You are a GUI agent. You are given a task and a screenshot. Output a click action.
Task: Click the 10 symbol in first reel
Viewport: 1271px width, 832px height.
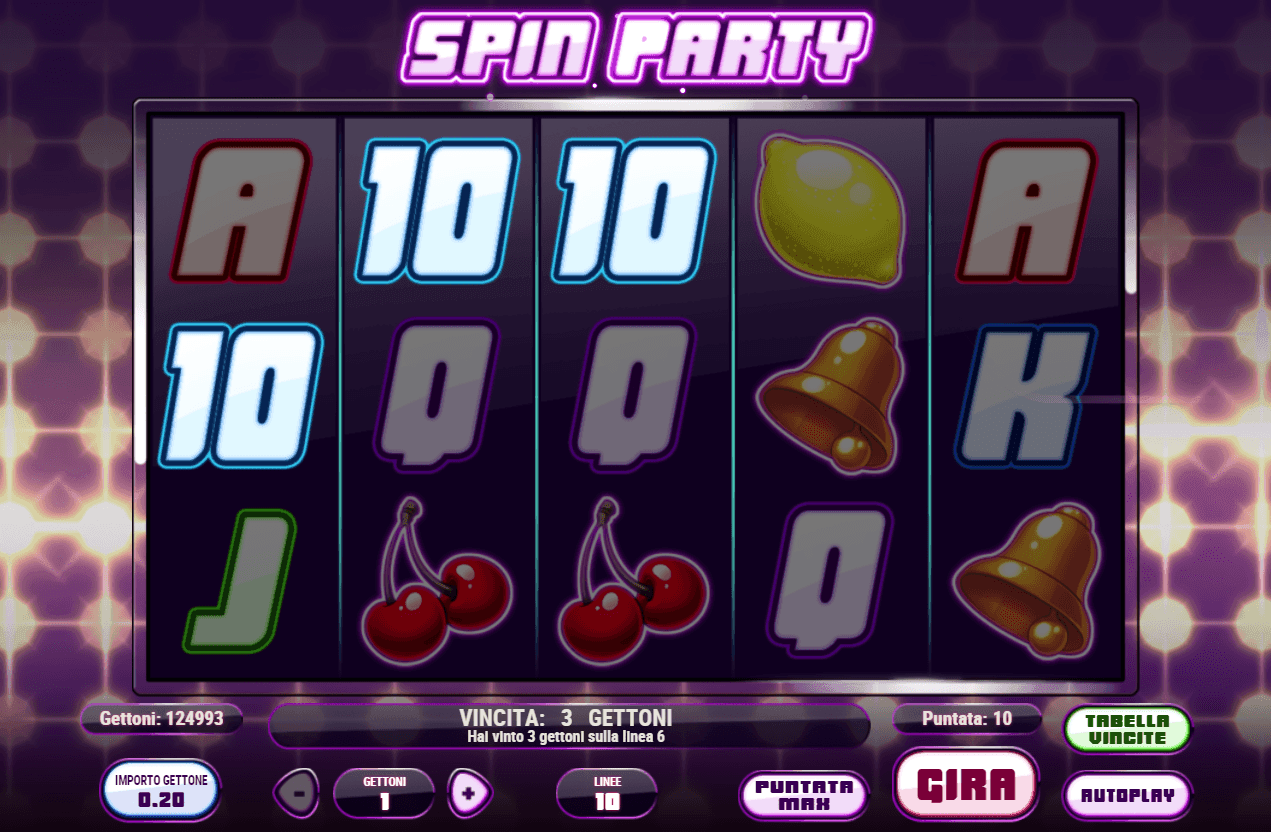point(241,397)
